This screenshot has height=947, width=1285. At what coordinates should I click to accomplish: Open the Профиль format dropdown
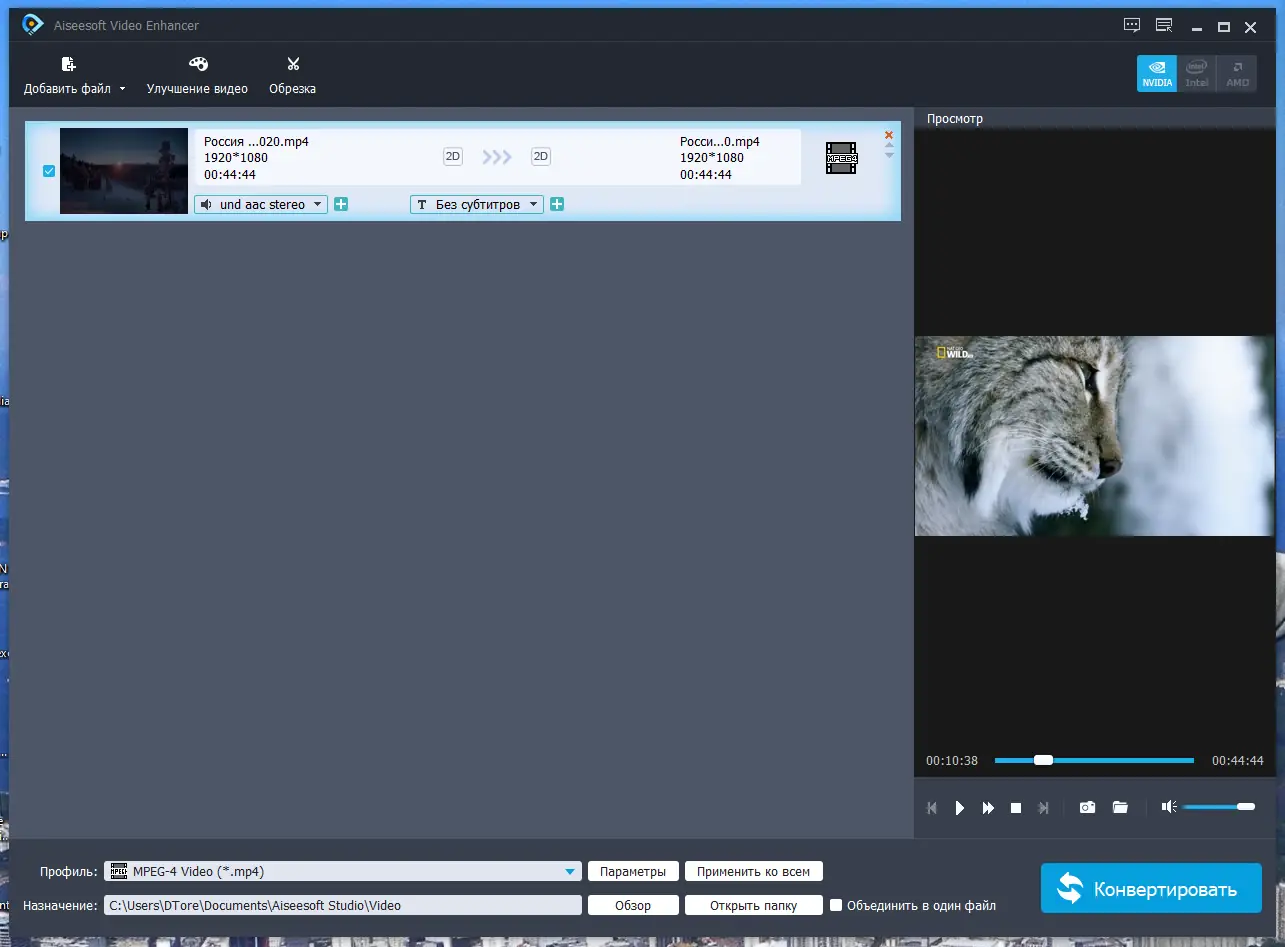(343, 871)
